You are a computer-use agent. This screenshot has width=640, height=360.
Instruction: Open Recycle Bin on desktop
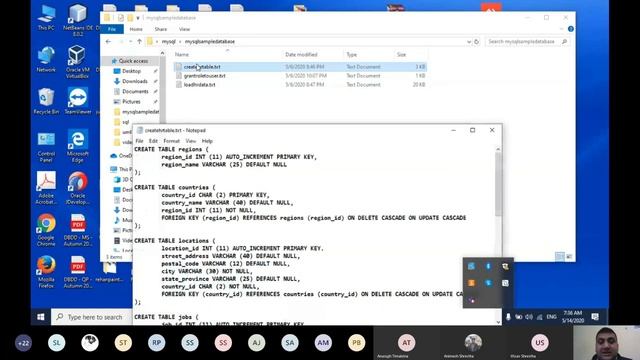(46, 101)
